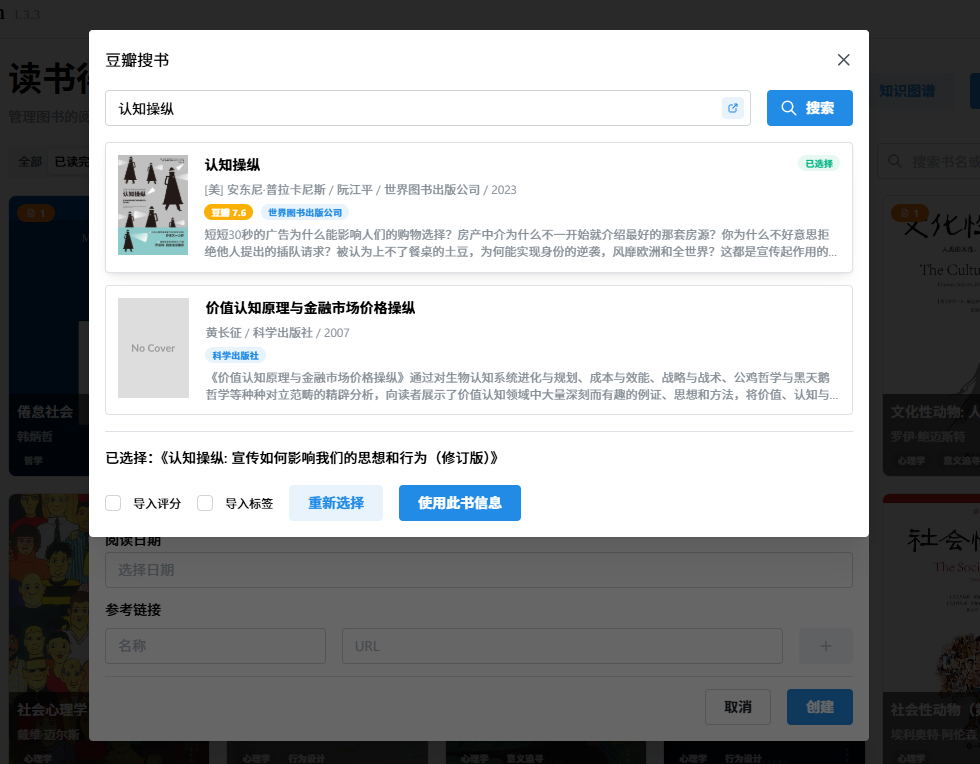Click the 取消 button
This screenshot has height=764, width=980.
tap(738, 707)
